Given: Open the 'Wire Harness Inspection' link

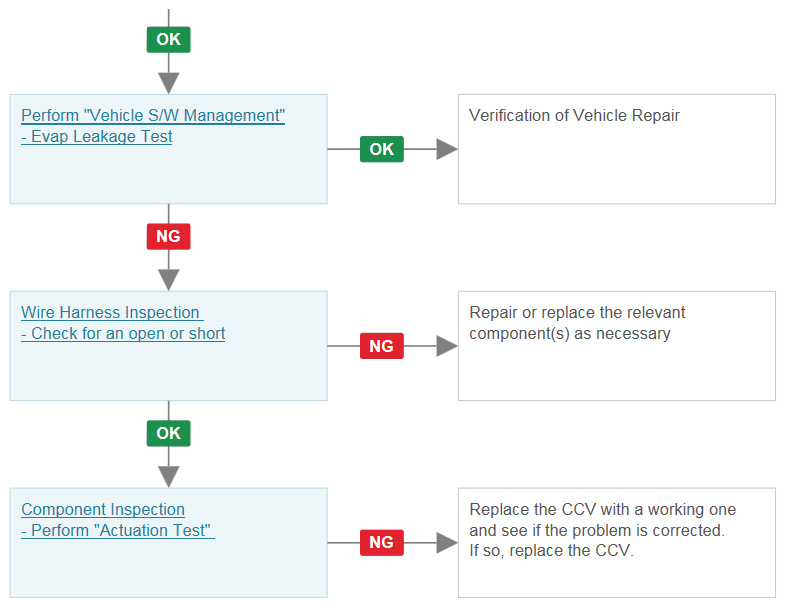Looking at the screenshot, I should pos(112,312).
